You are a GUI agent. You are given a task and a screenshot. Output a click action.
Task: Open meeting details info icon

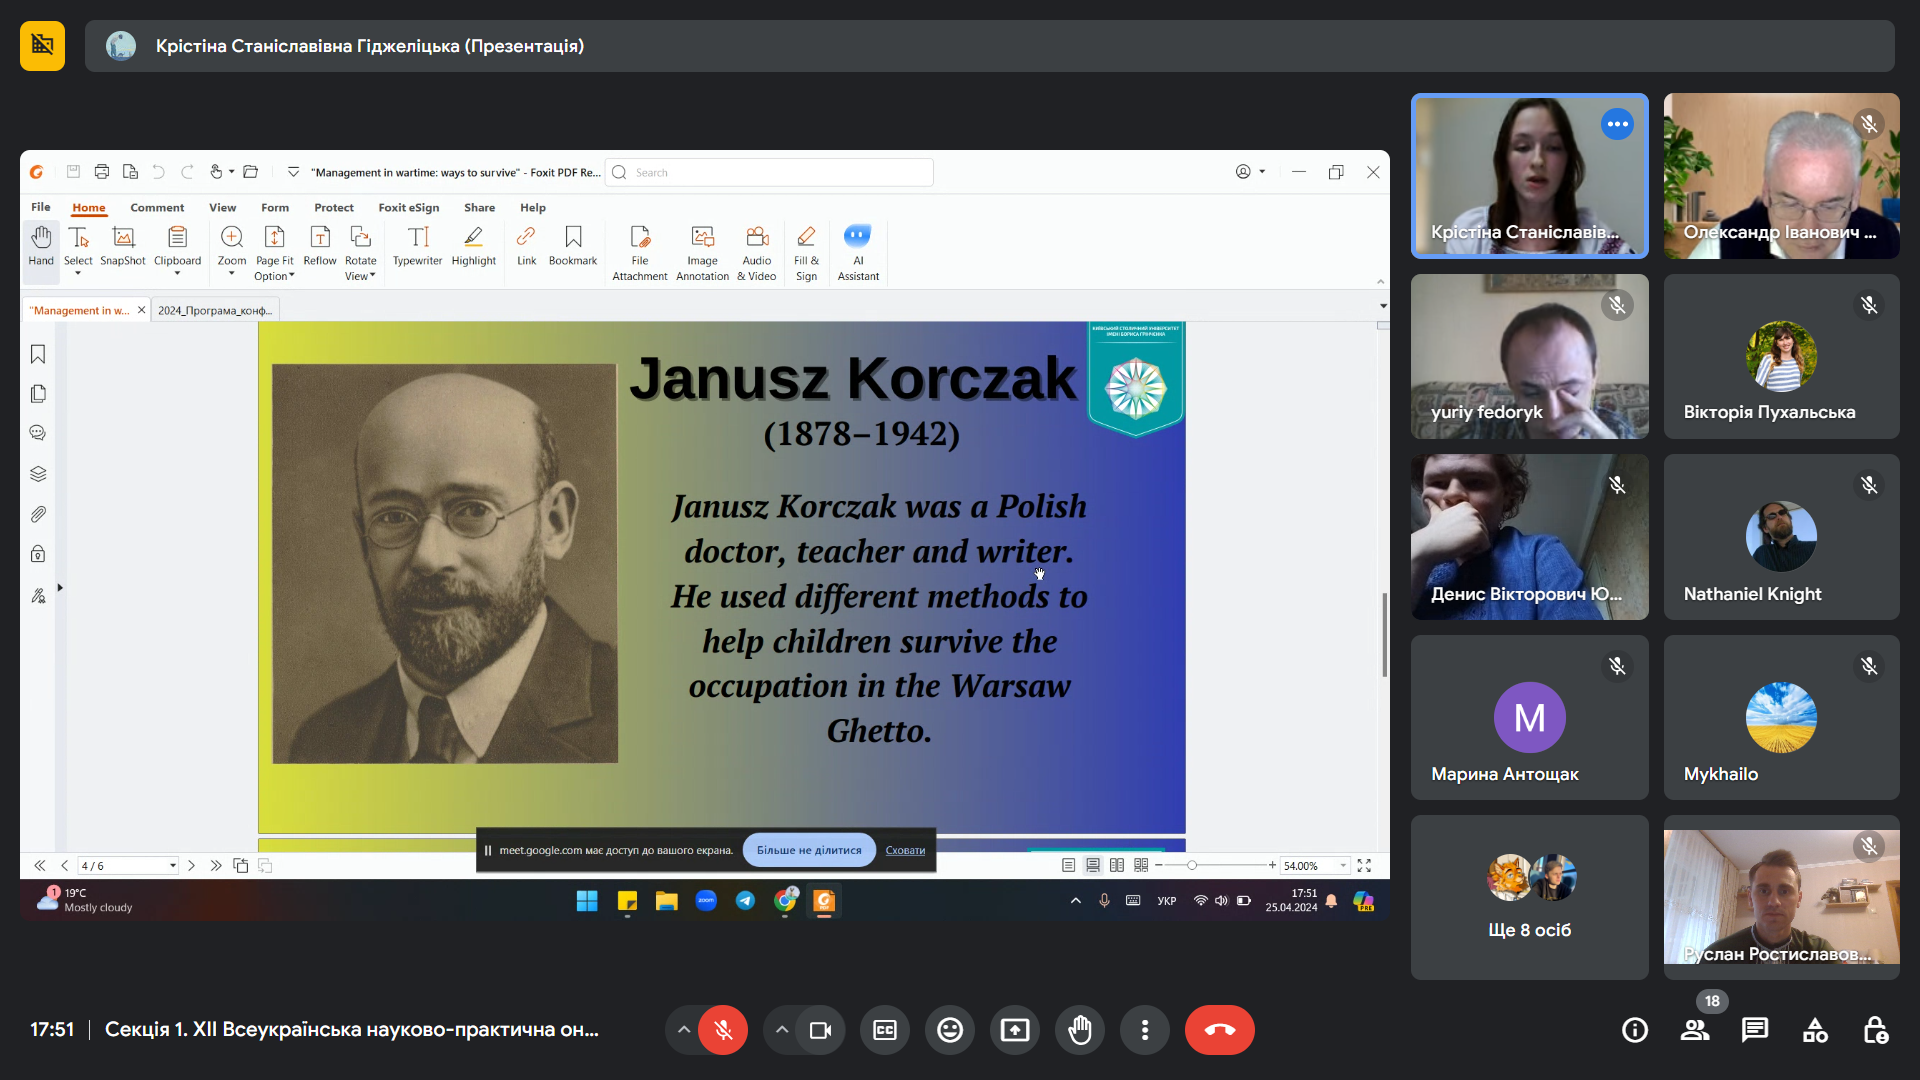point(1635,1030)
